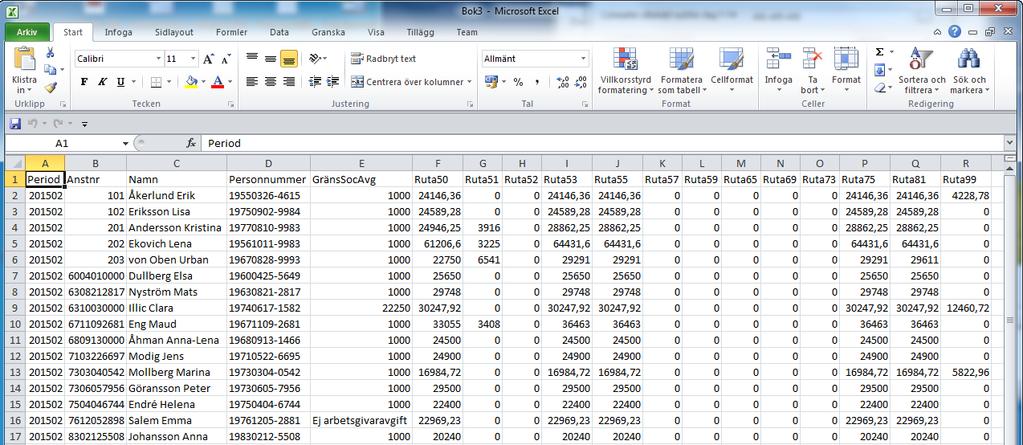This screenshot has height=445, width=1023.
Task: Open the font size 11 dropdown
Action: 192,59
